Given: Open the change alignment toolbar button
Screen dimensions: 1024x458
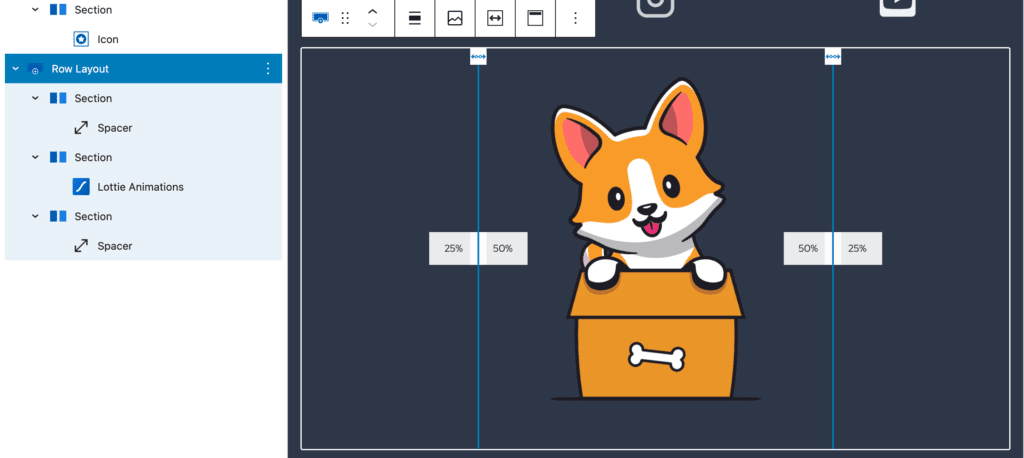Looking at the screenshot, I should point(415,18).
